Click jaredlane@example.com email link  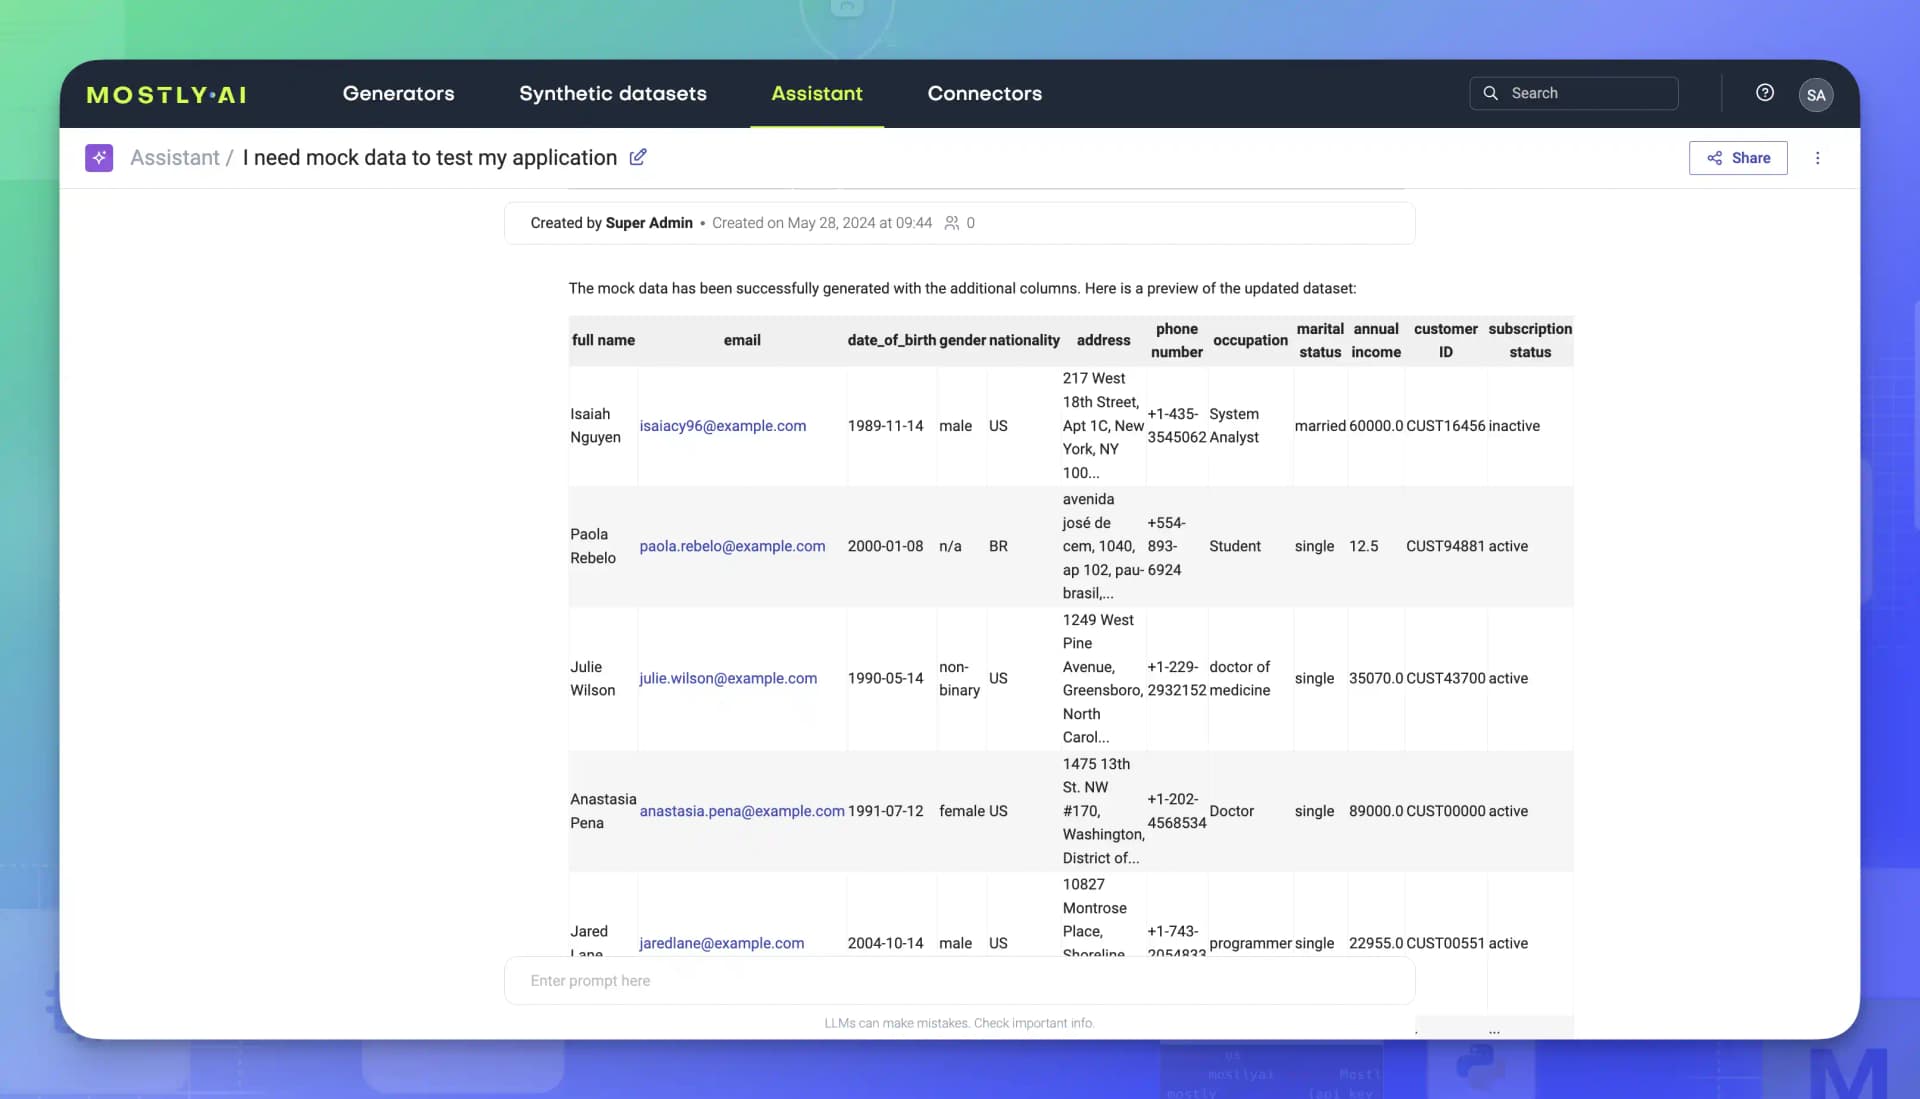pos(721,943)
